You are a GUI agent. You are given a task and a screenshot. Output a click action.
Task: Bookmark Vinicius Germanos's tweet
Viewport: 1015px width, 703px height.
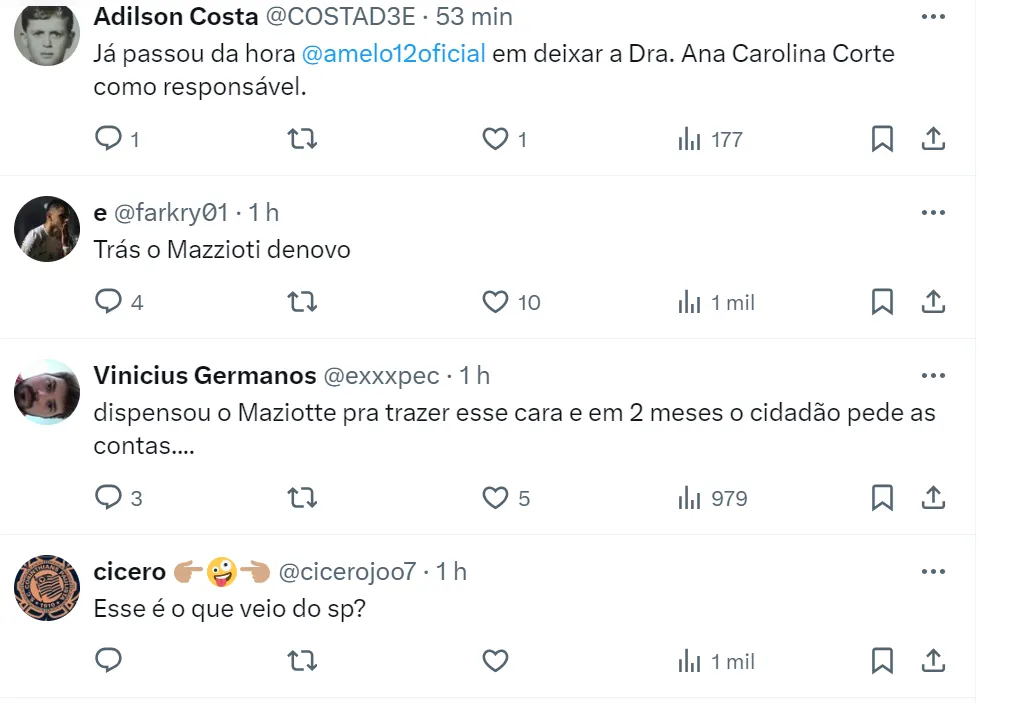pyautogui.click(x=882, y=497)
